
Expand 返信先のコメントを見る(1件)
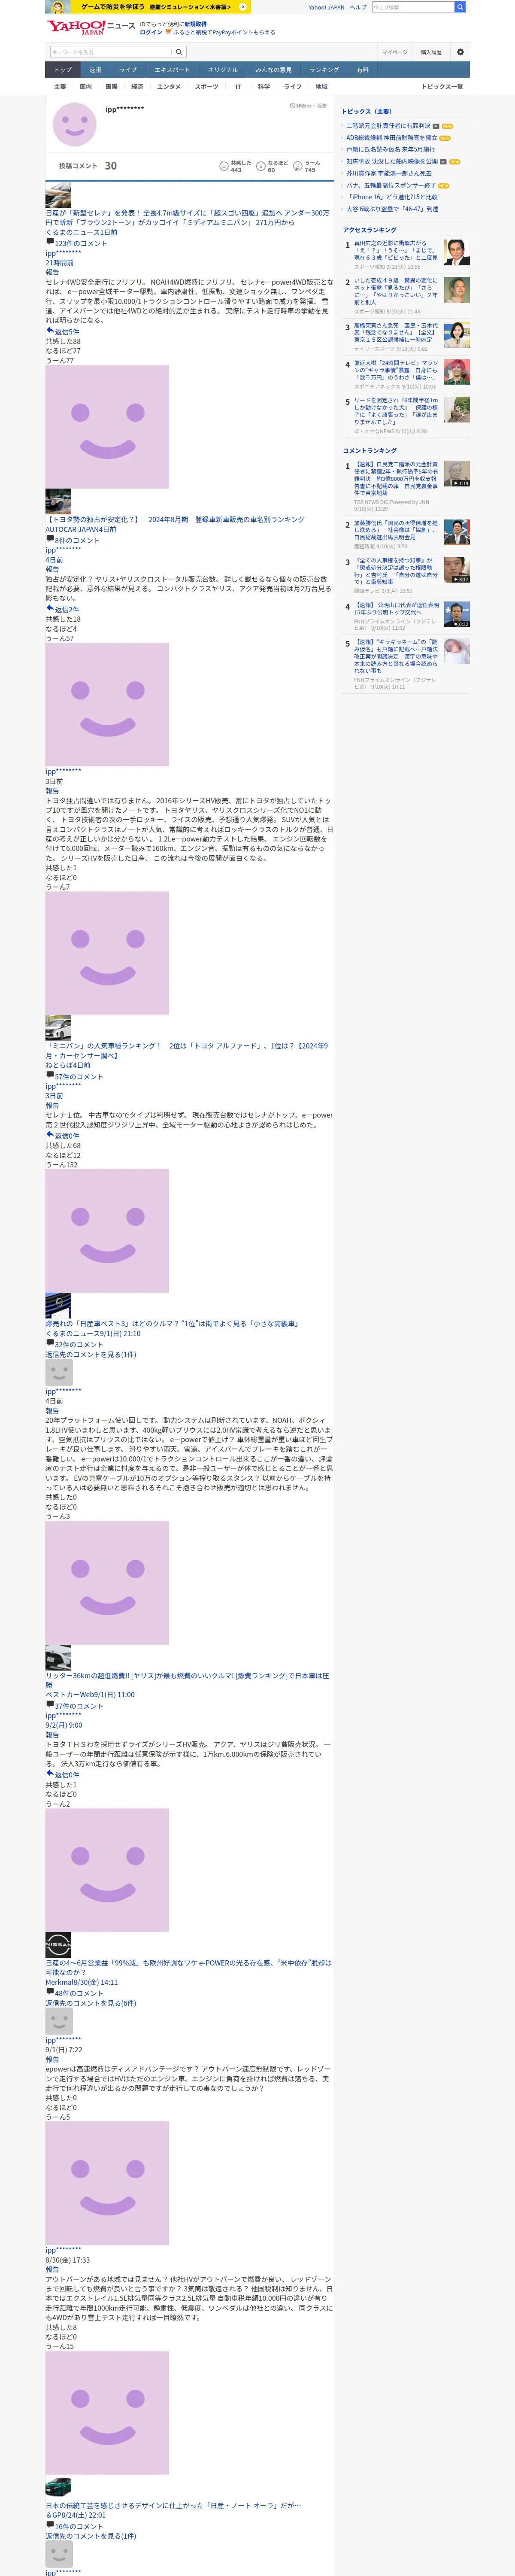coord(91,1354)
